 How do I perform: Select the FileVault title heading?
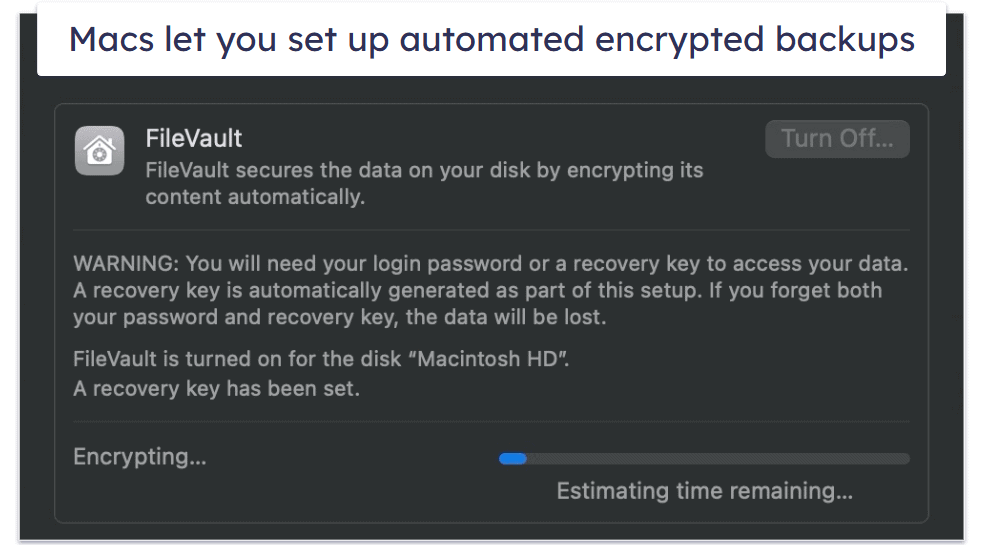pos(194,138)
